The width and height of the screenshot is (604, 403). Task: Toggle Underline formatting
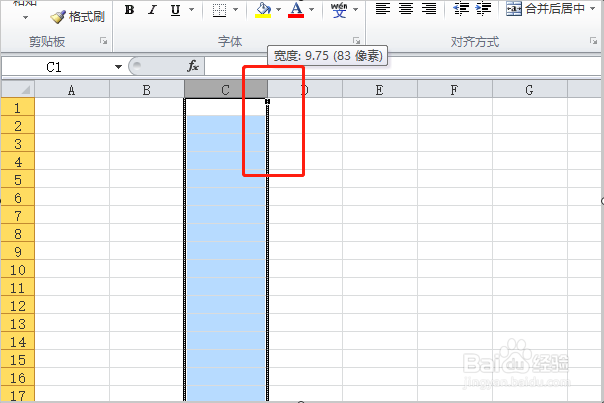click(175, 10)
